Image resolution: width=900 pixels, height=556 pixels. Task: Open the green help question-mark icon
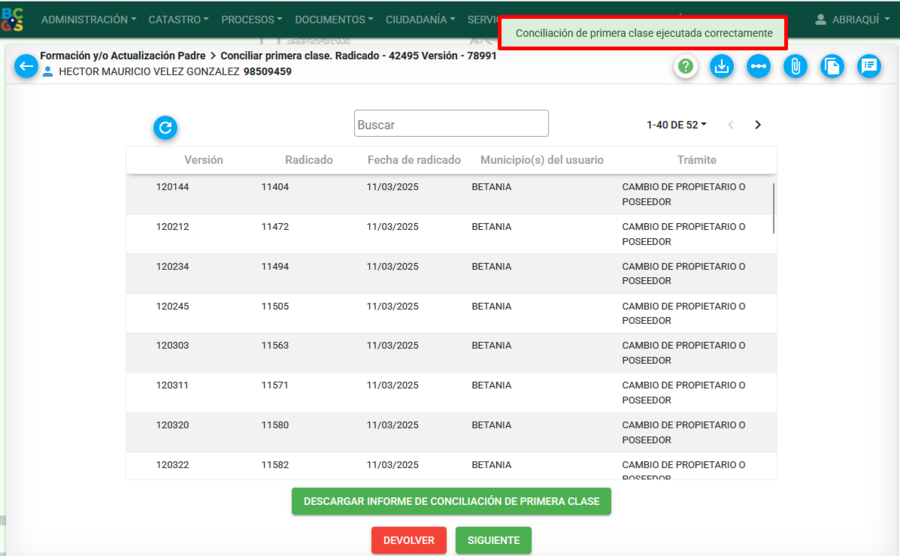coord(685,67)
